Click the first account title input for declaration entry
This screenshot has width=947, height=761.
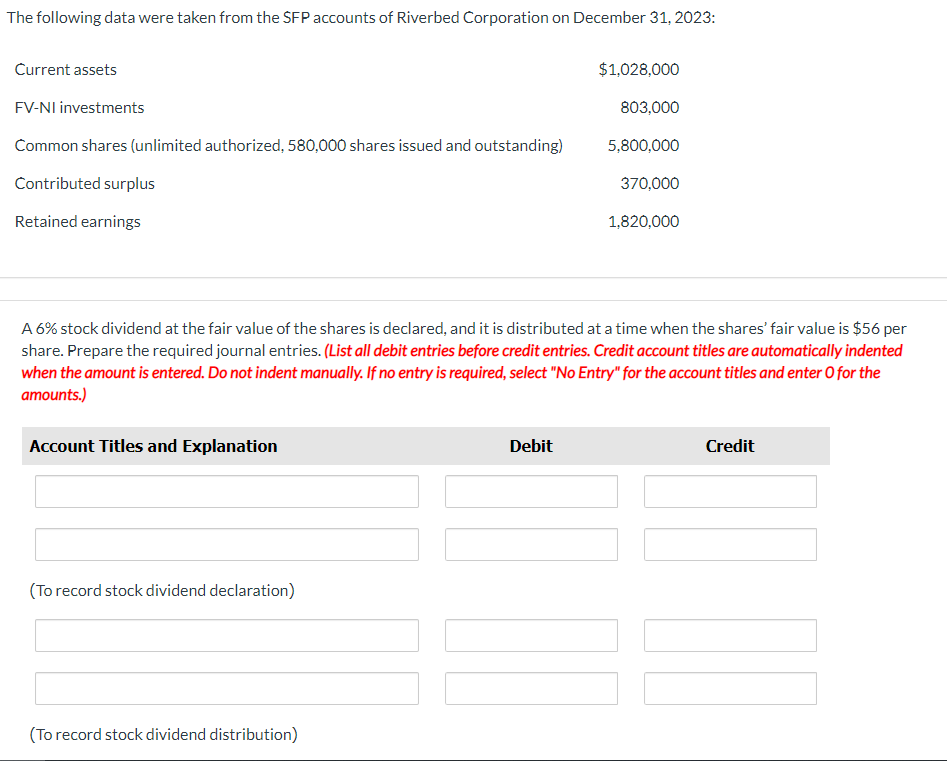pyautogui.click(x=226, y=491)
